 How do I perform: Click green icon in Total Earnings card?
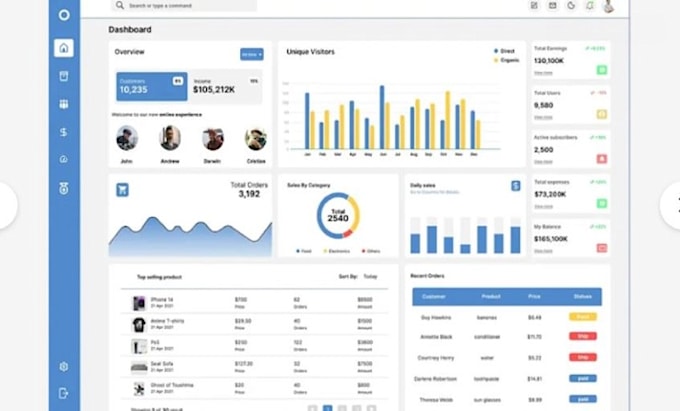[x=602, y=70]
